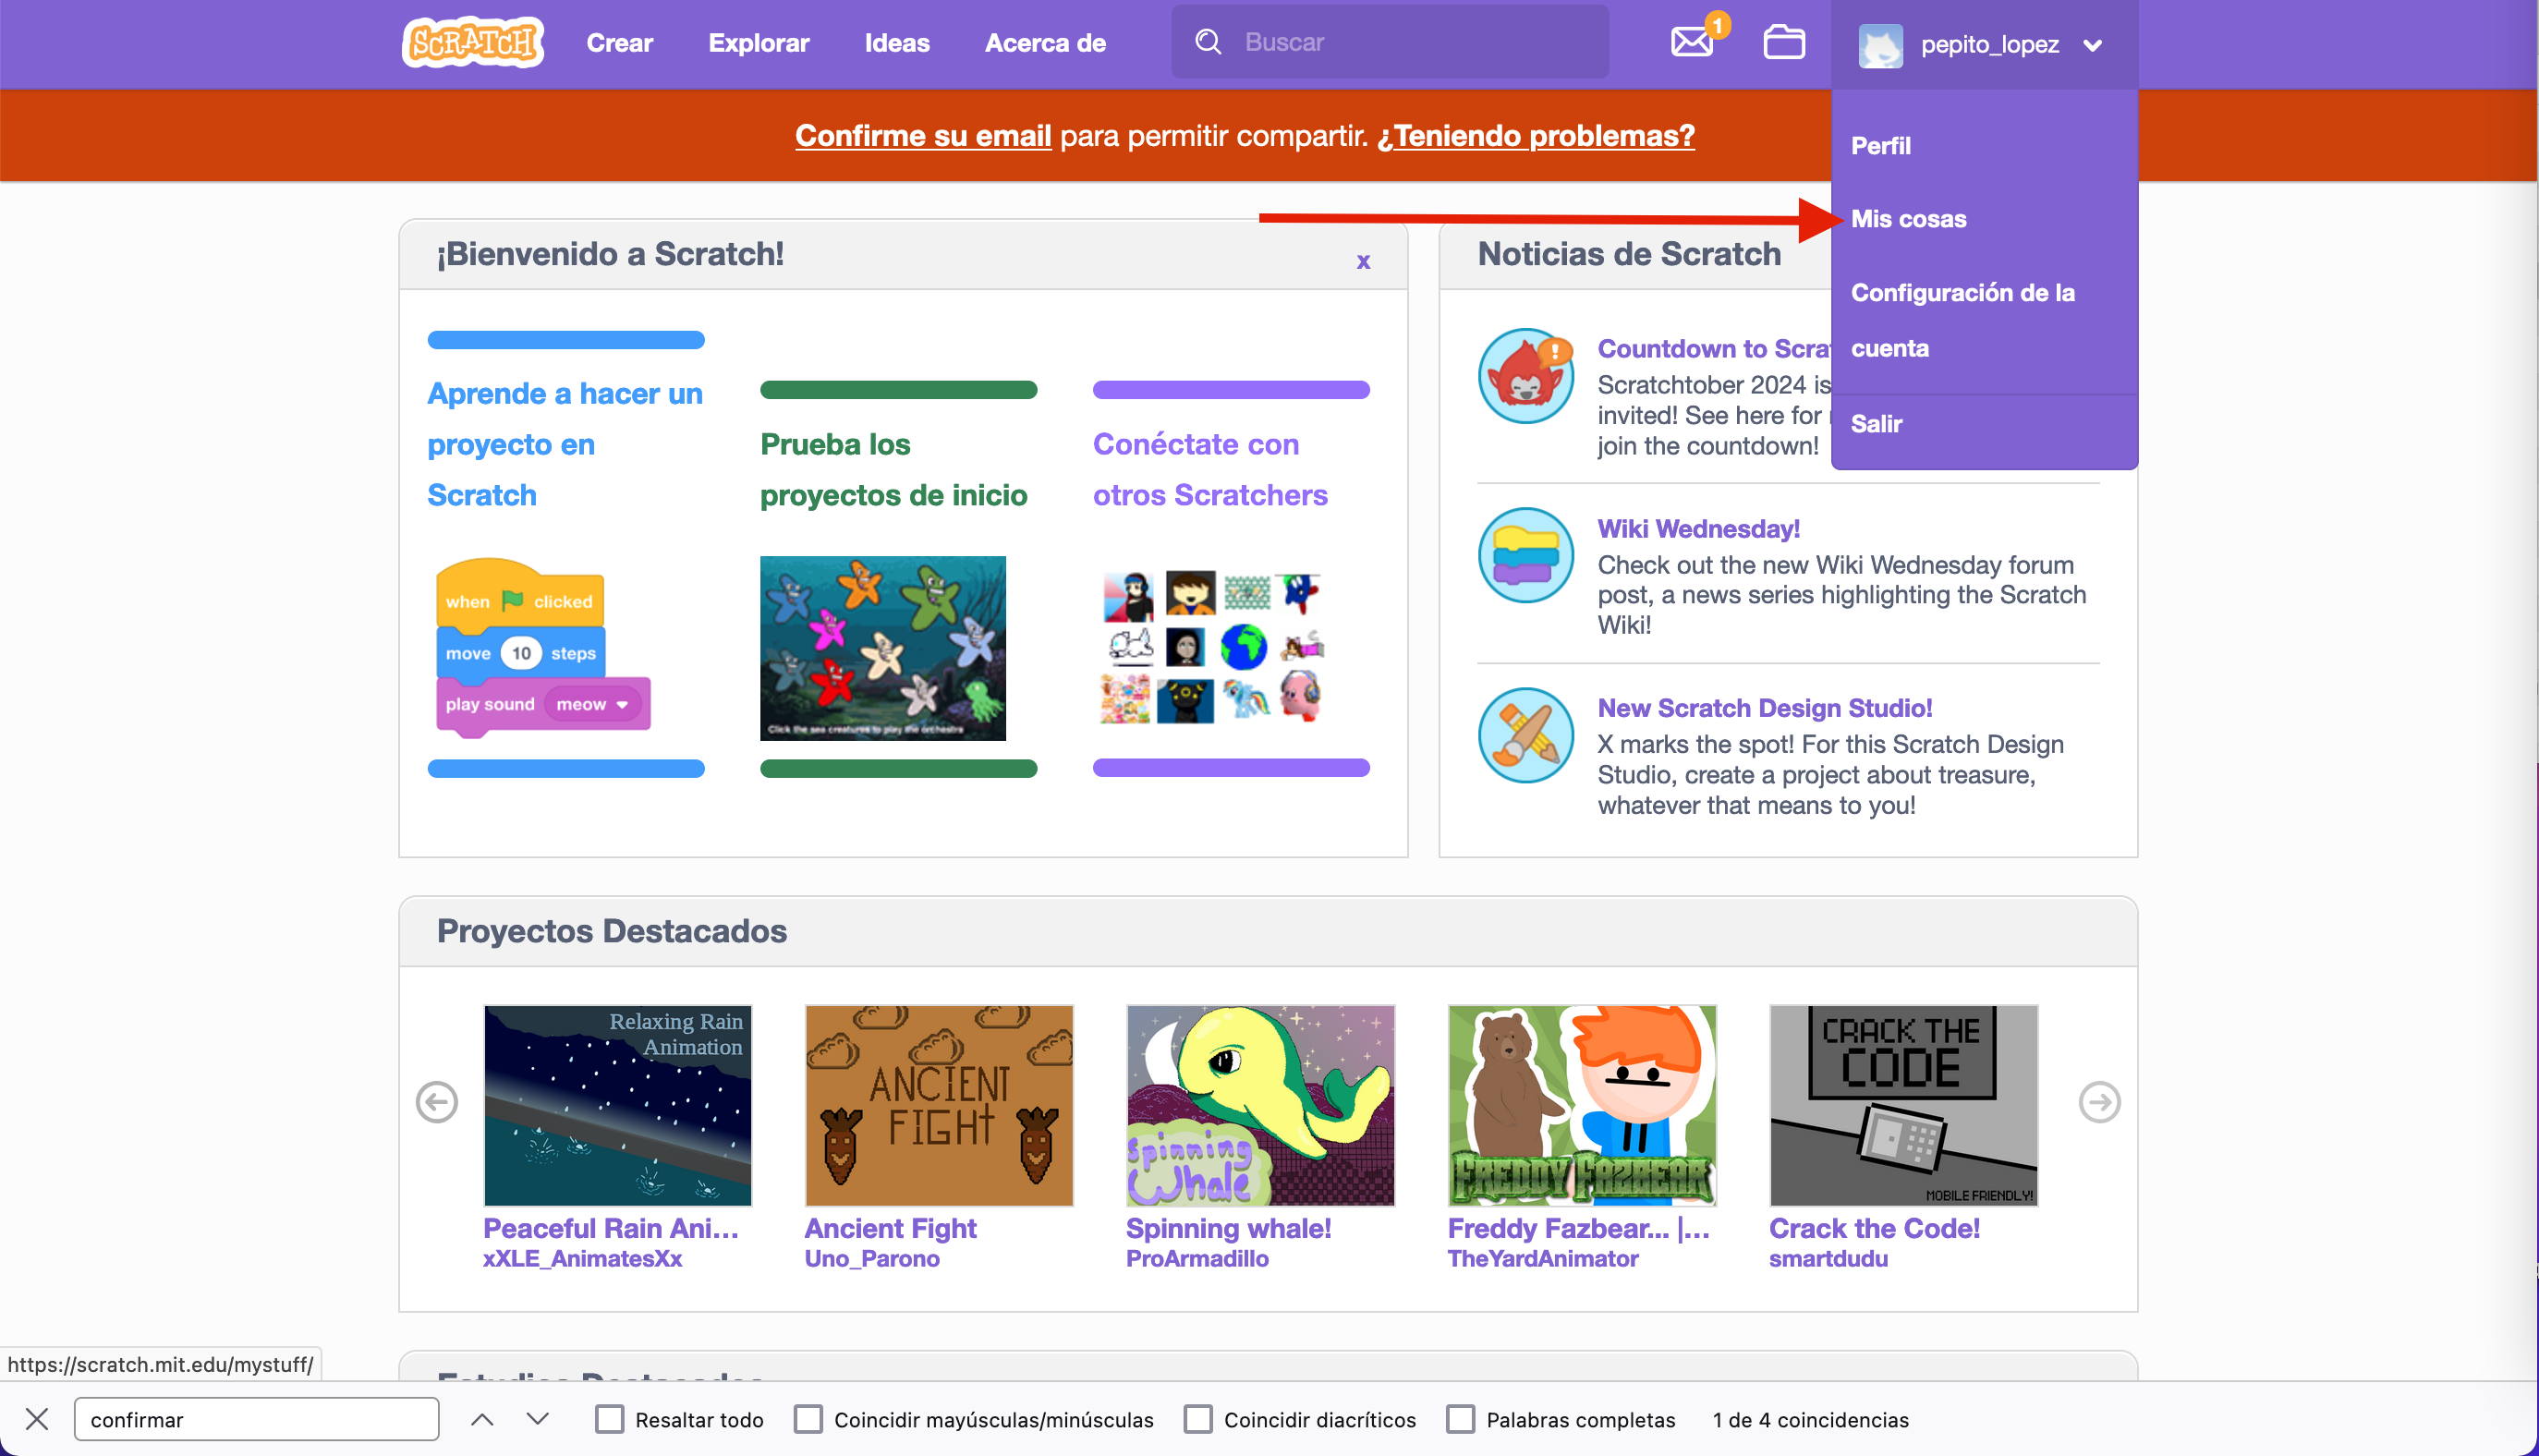This screenshot has height=1456, width=2539.
Task: Click the next featured projects arrow
Action: pyautogui.click(x=2098, y=1102)
